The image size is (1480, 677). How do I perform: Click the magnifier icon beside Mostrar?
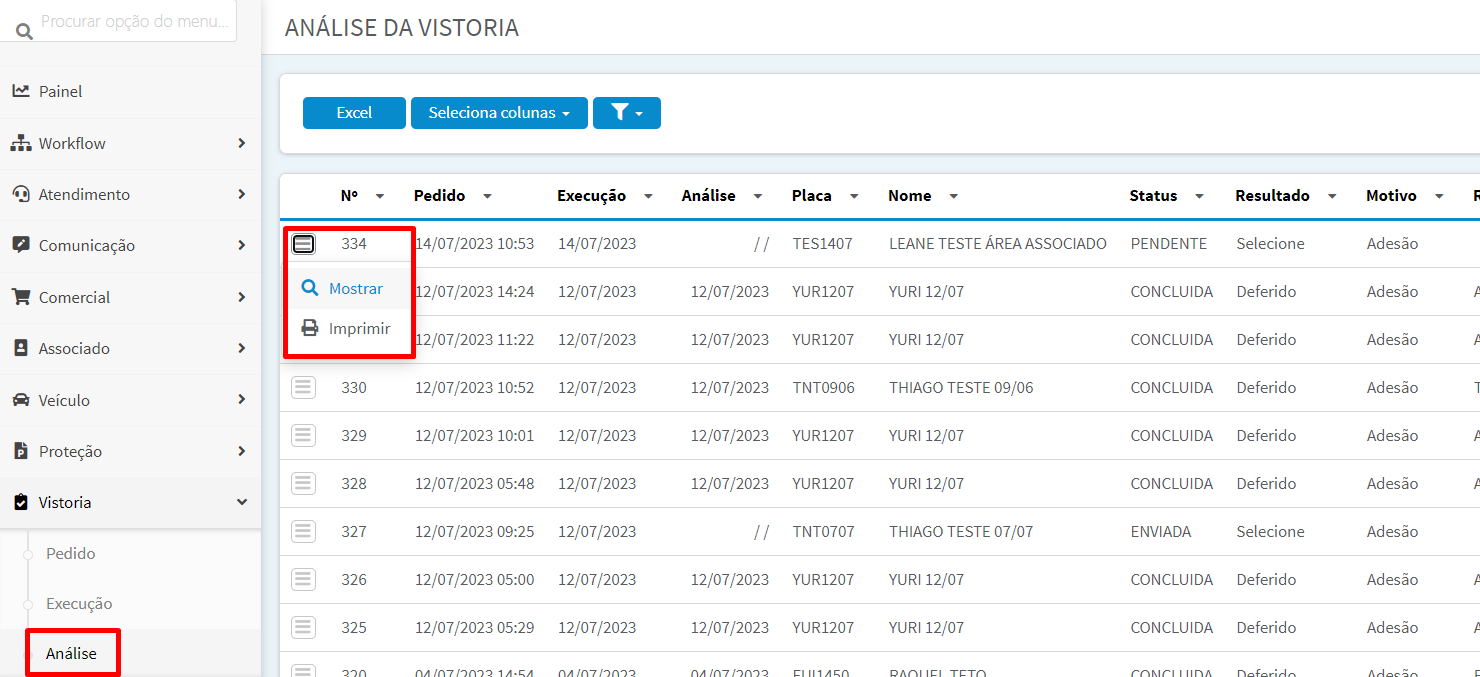tap(310, 288)
